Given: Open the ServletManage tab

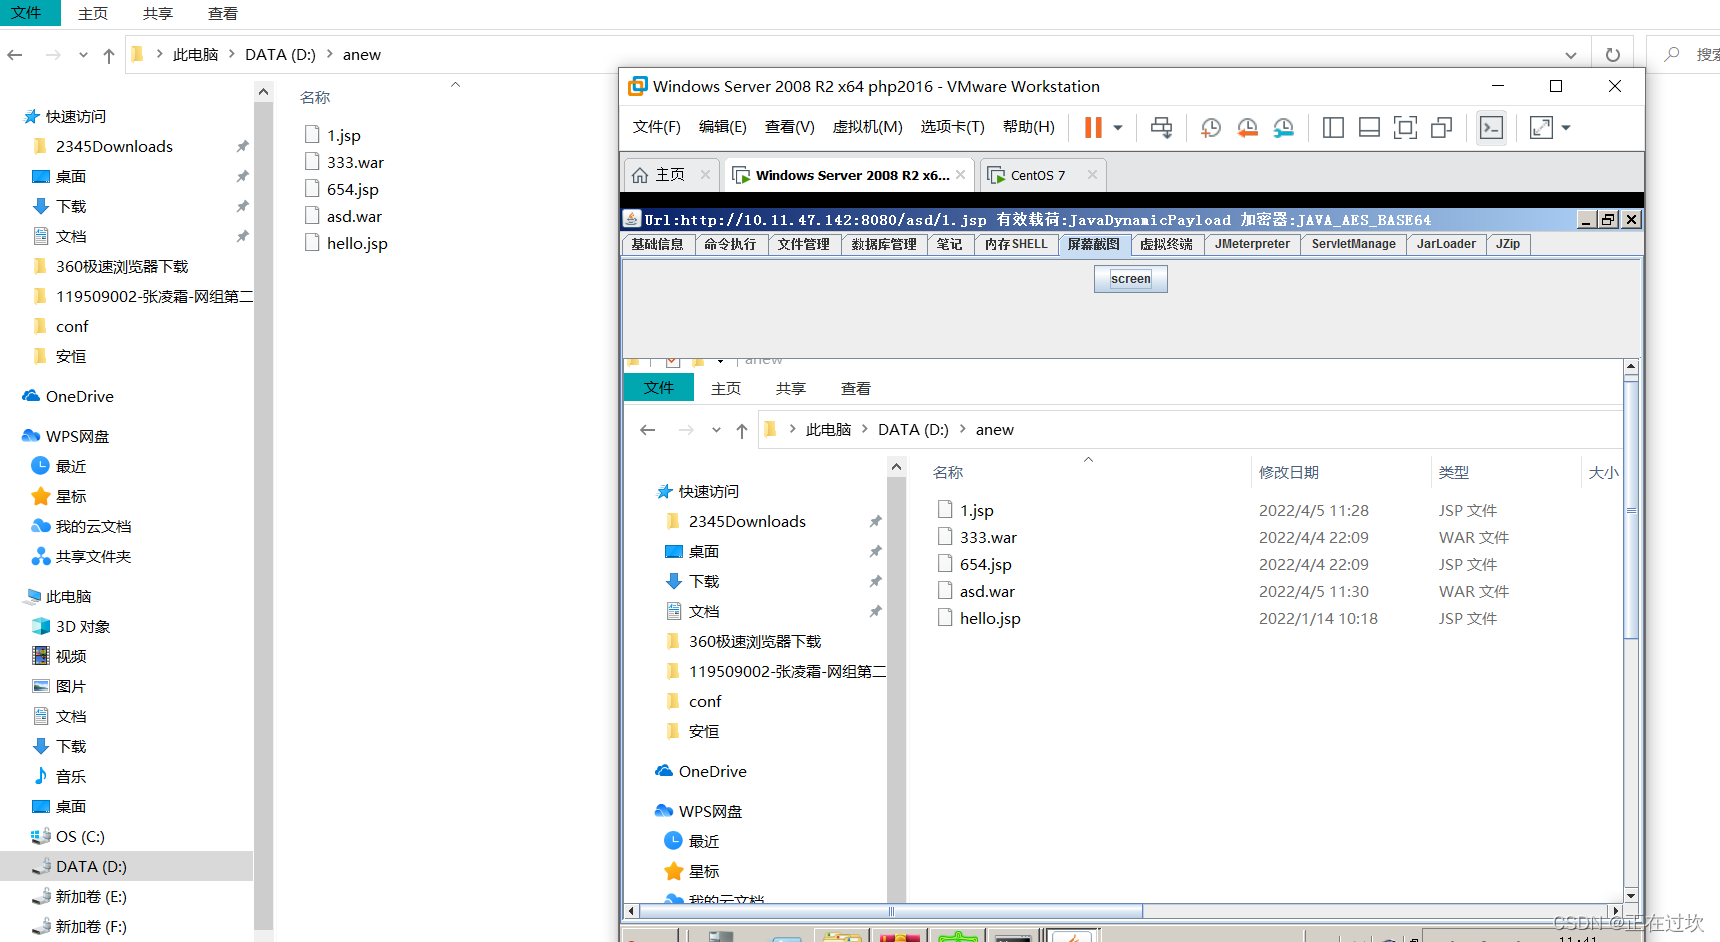Looking at the screenshot, I should (1353, 244).
